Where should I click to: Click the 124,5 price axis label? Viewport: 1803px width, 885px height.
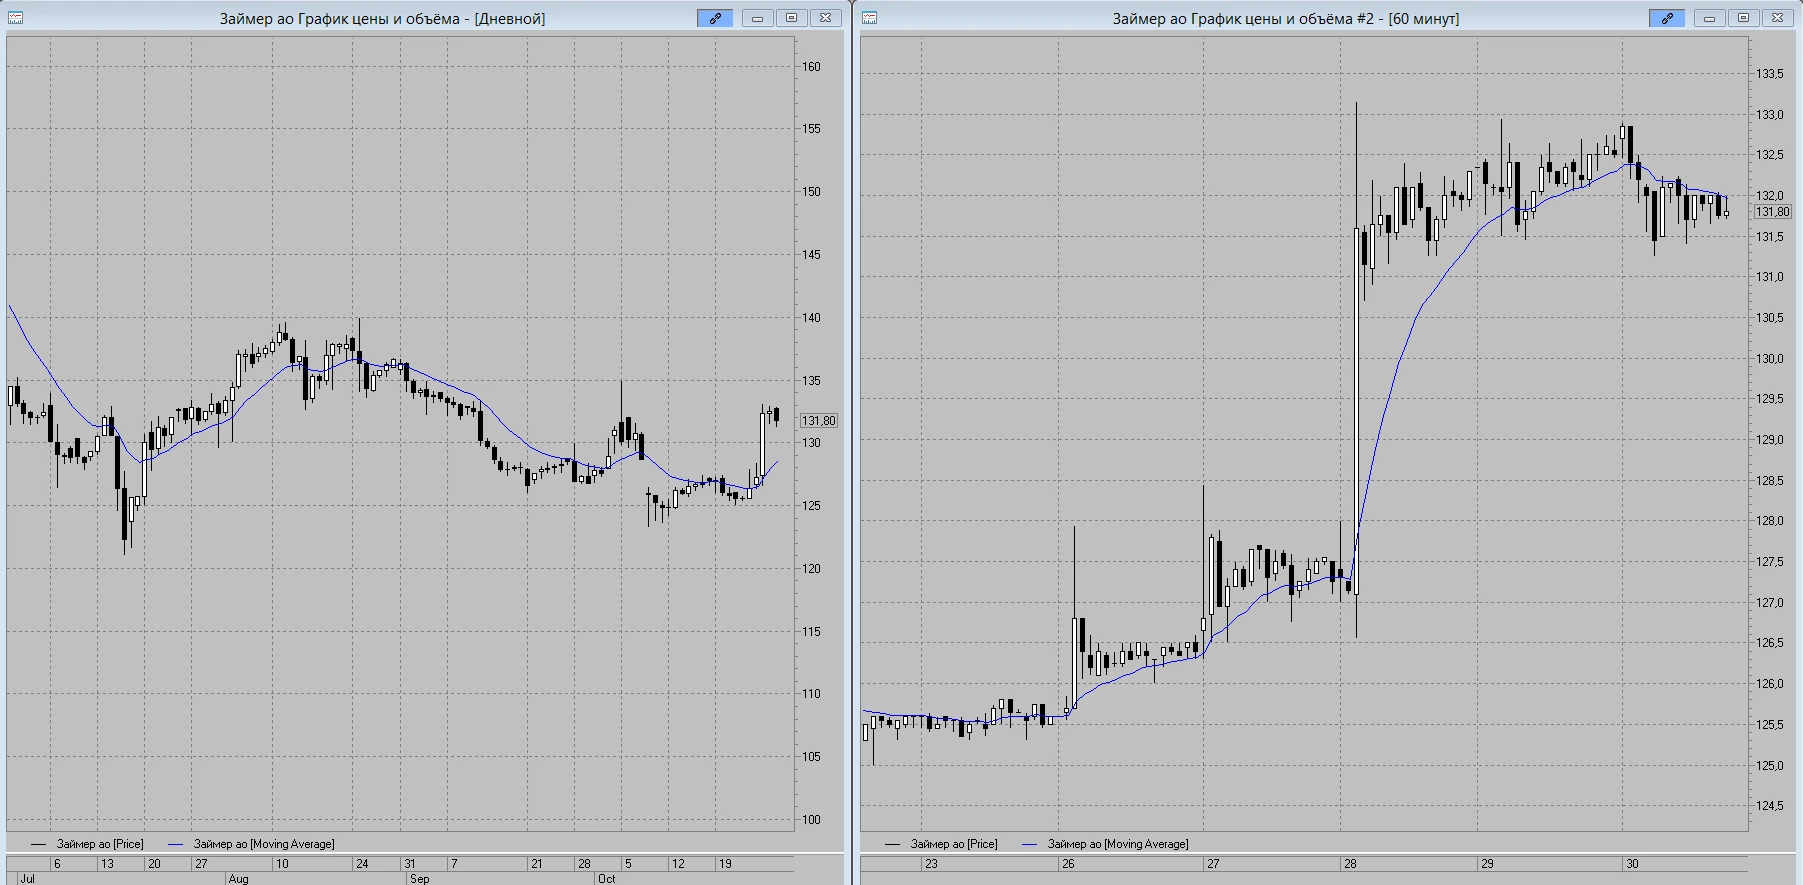pos(1770,806)
